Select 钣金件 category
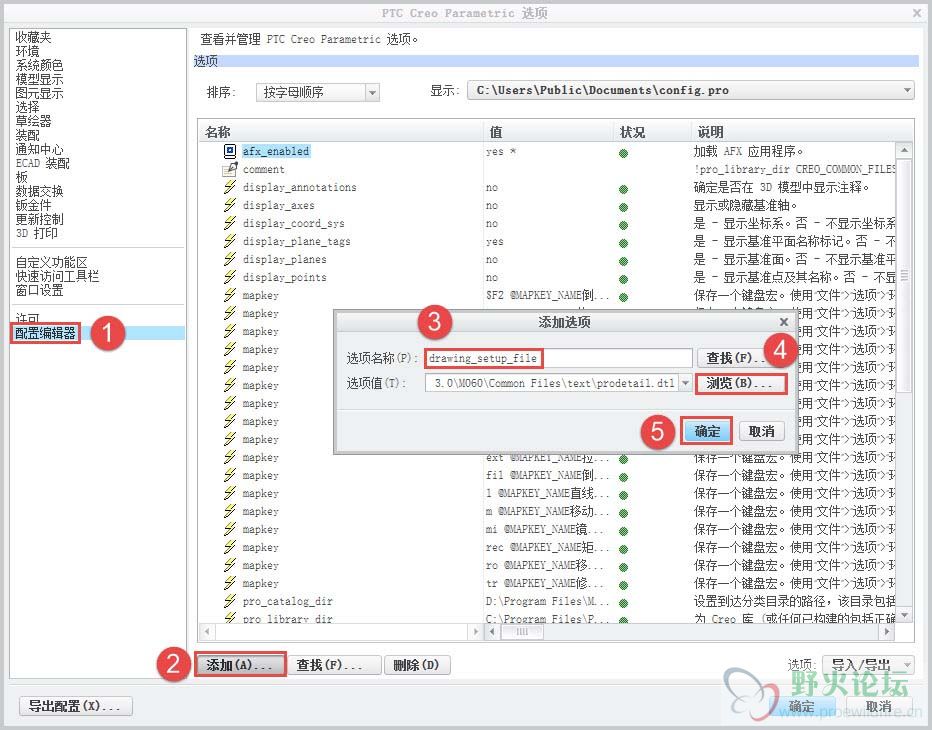Viewport: 932px width, 730px height. (x=33, y=205)
